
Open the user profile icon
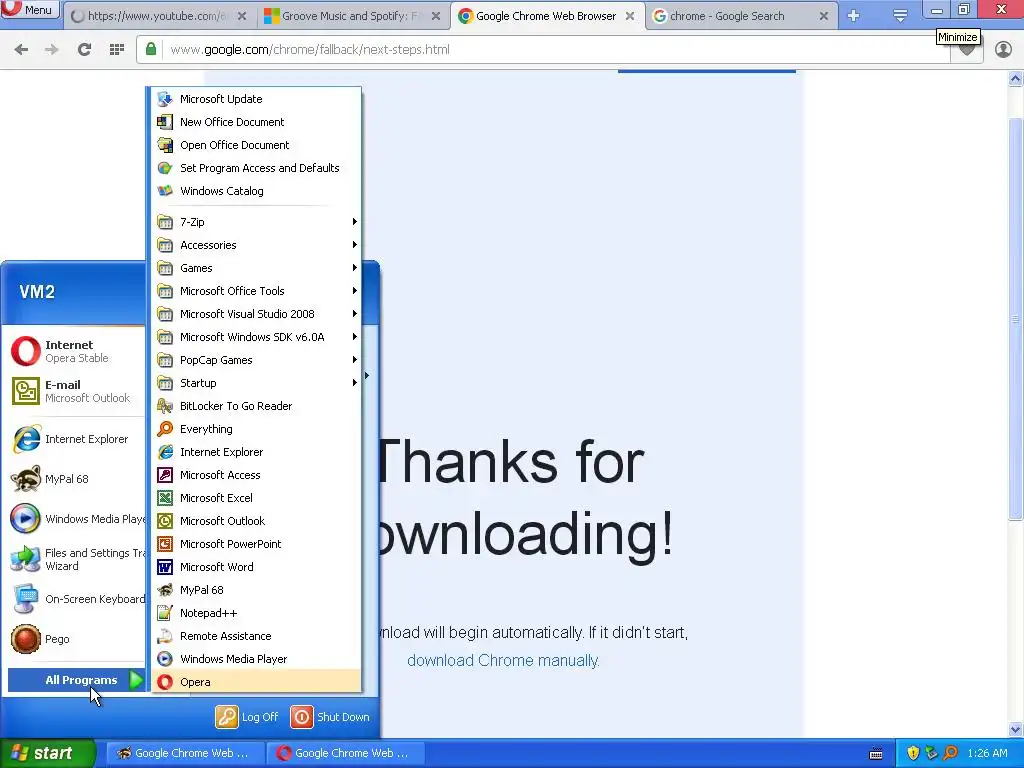coord(1003,49)
